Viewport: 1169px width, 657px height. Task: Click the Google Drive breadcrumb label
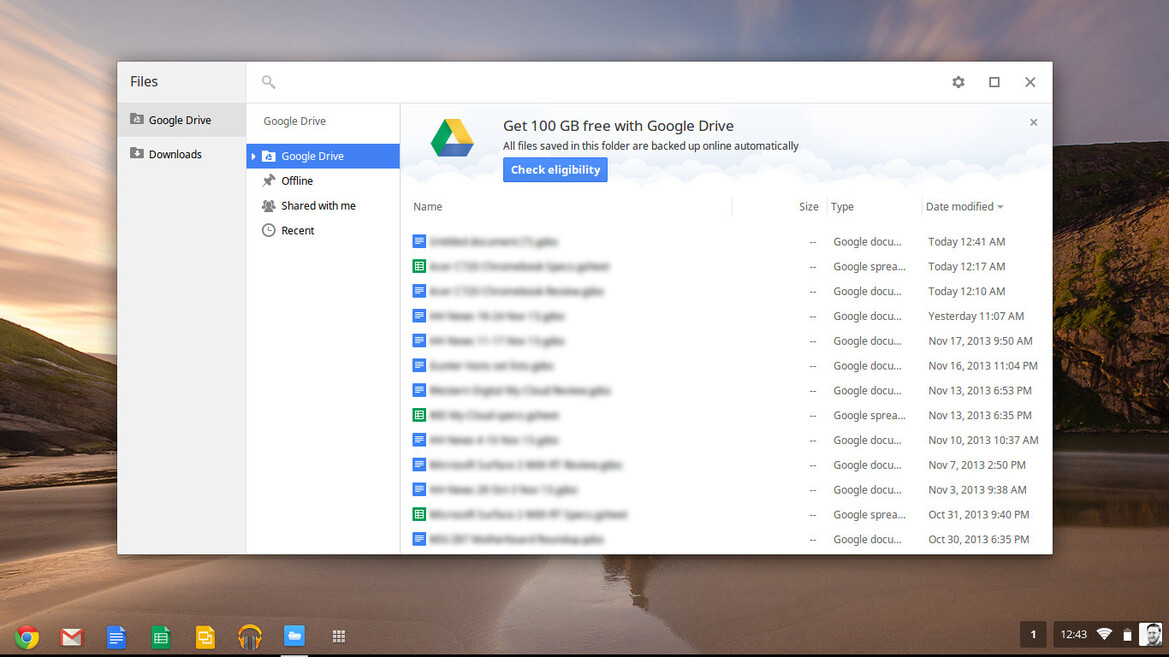pos(294,121)
